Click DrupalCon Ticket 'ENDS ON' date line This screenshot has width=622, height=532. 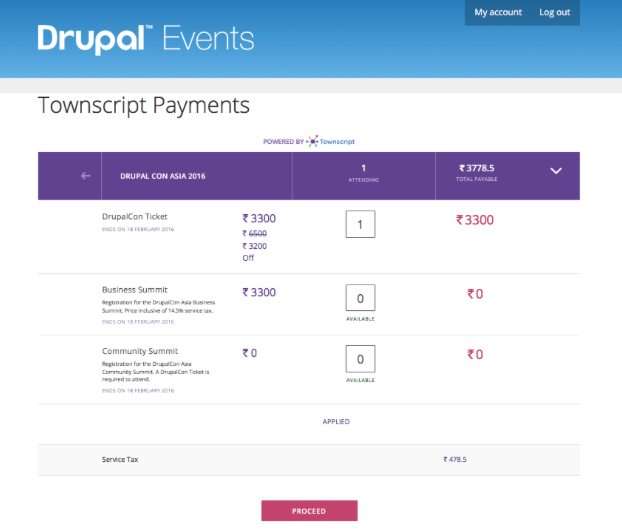point(138,229)
